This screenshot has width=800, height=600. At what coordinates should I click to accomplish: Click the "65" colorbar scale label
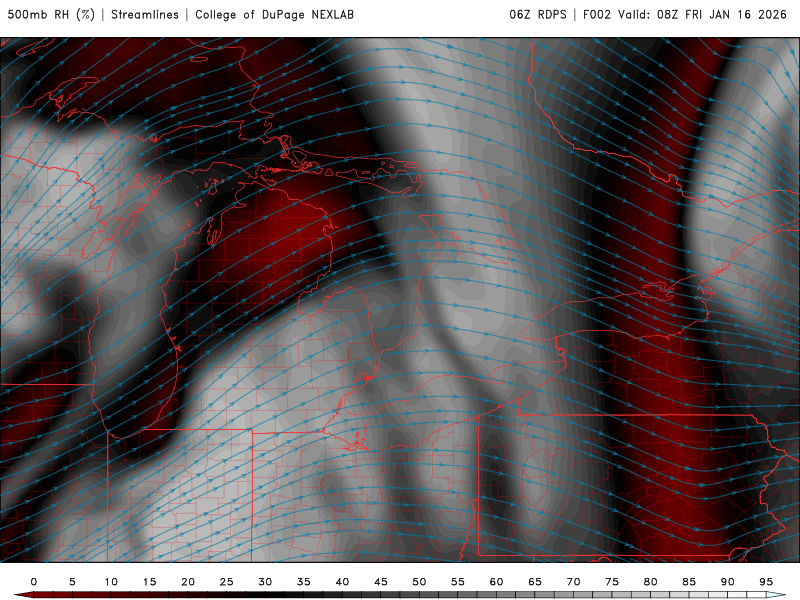(x=535, y=582)
